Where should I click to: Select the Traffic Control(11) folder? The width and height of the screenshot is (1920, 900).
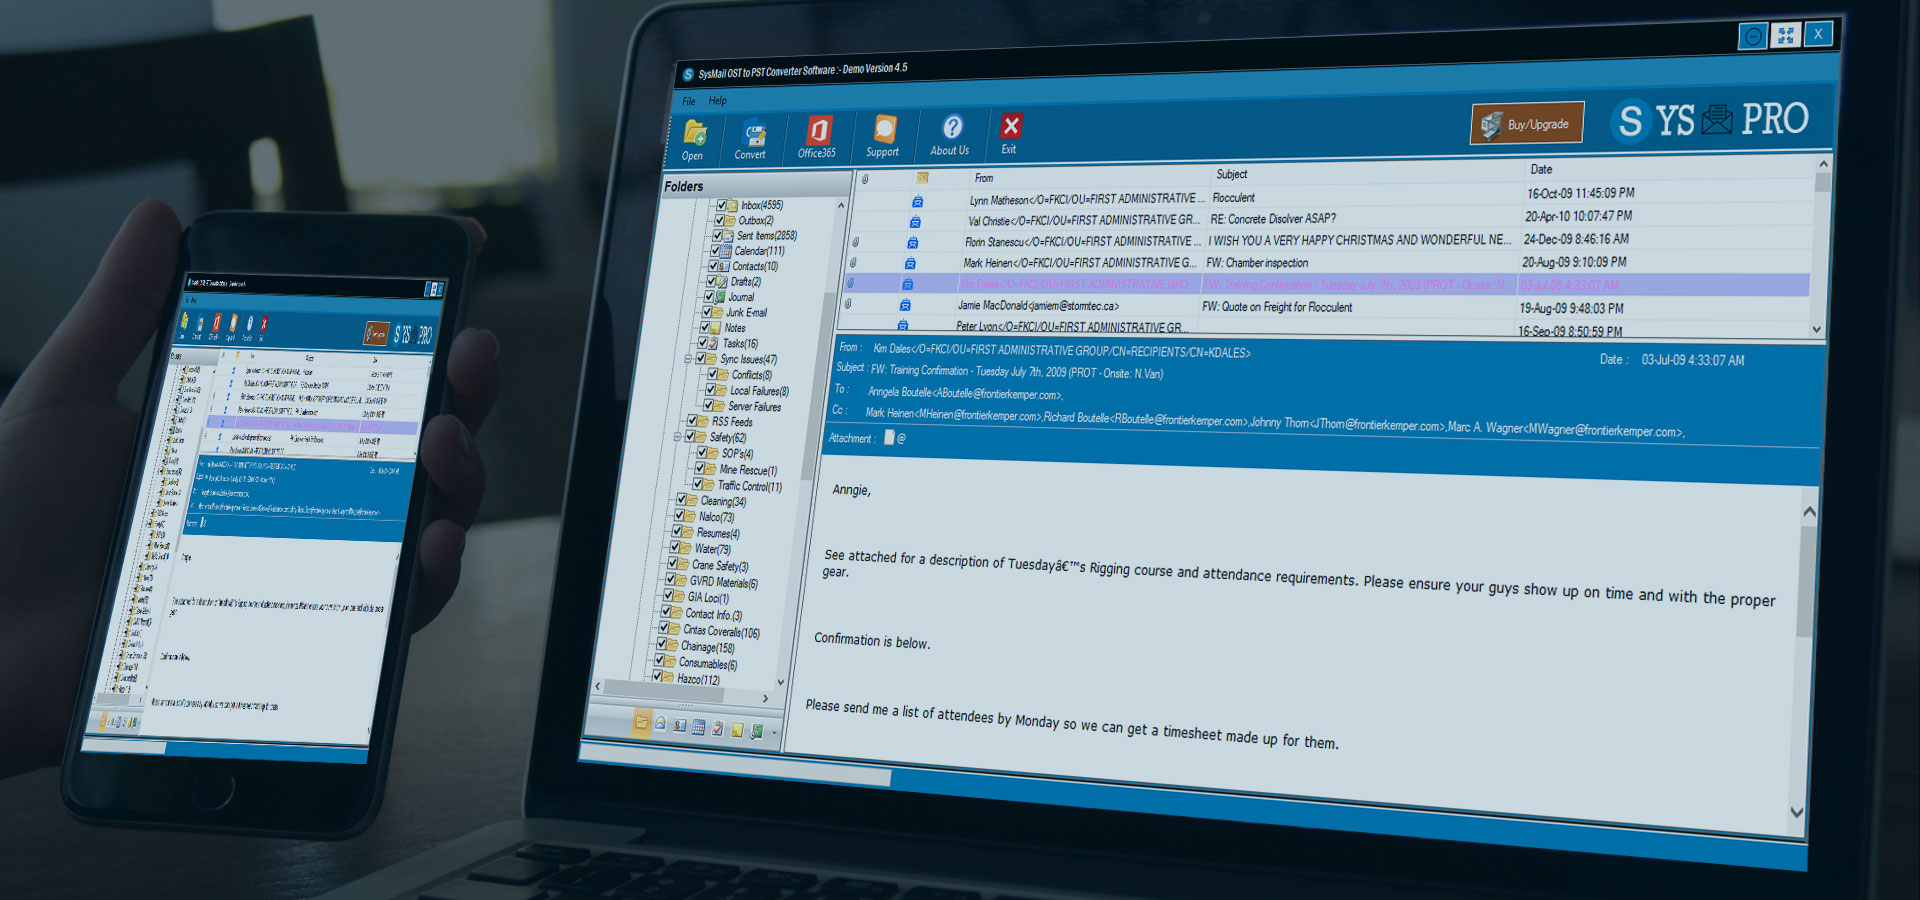tap(750, 486)
